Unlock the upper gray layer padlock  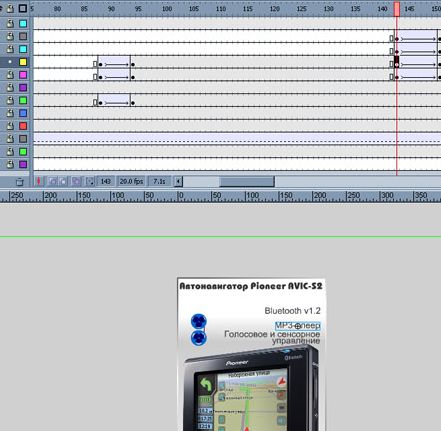click(x=10, y=36)
